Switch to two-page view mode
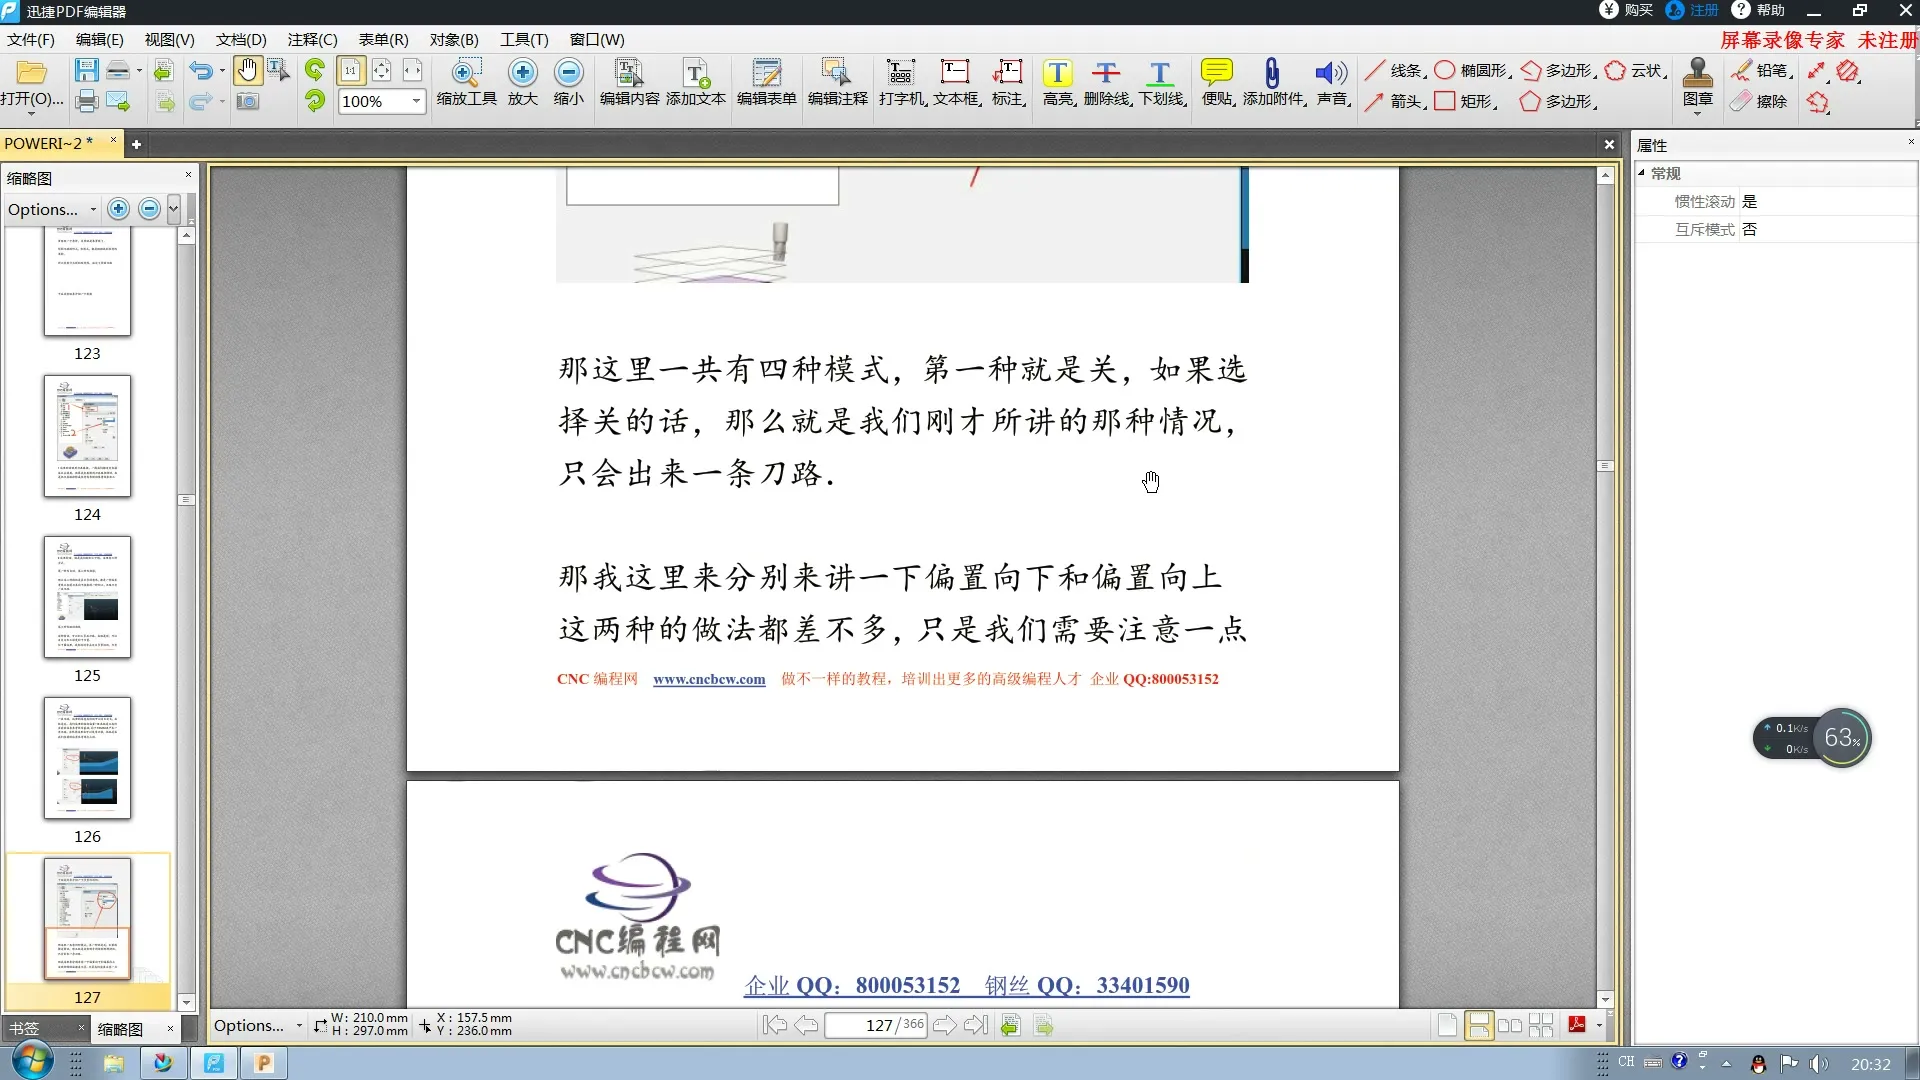This screenshot has width=1920, height=1080. tap(1510, 1025)
